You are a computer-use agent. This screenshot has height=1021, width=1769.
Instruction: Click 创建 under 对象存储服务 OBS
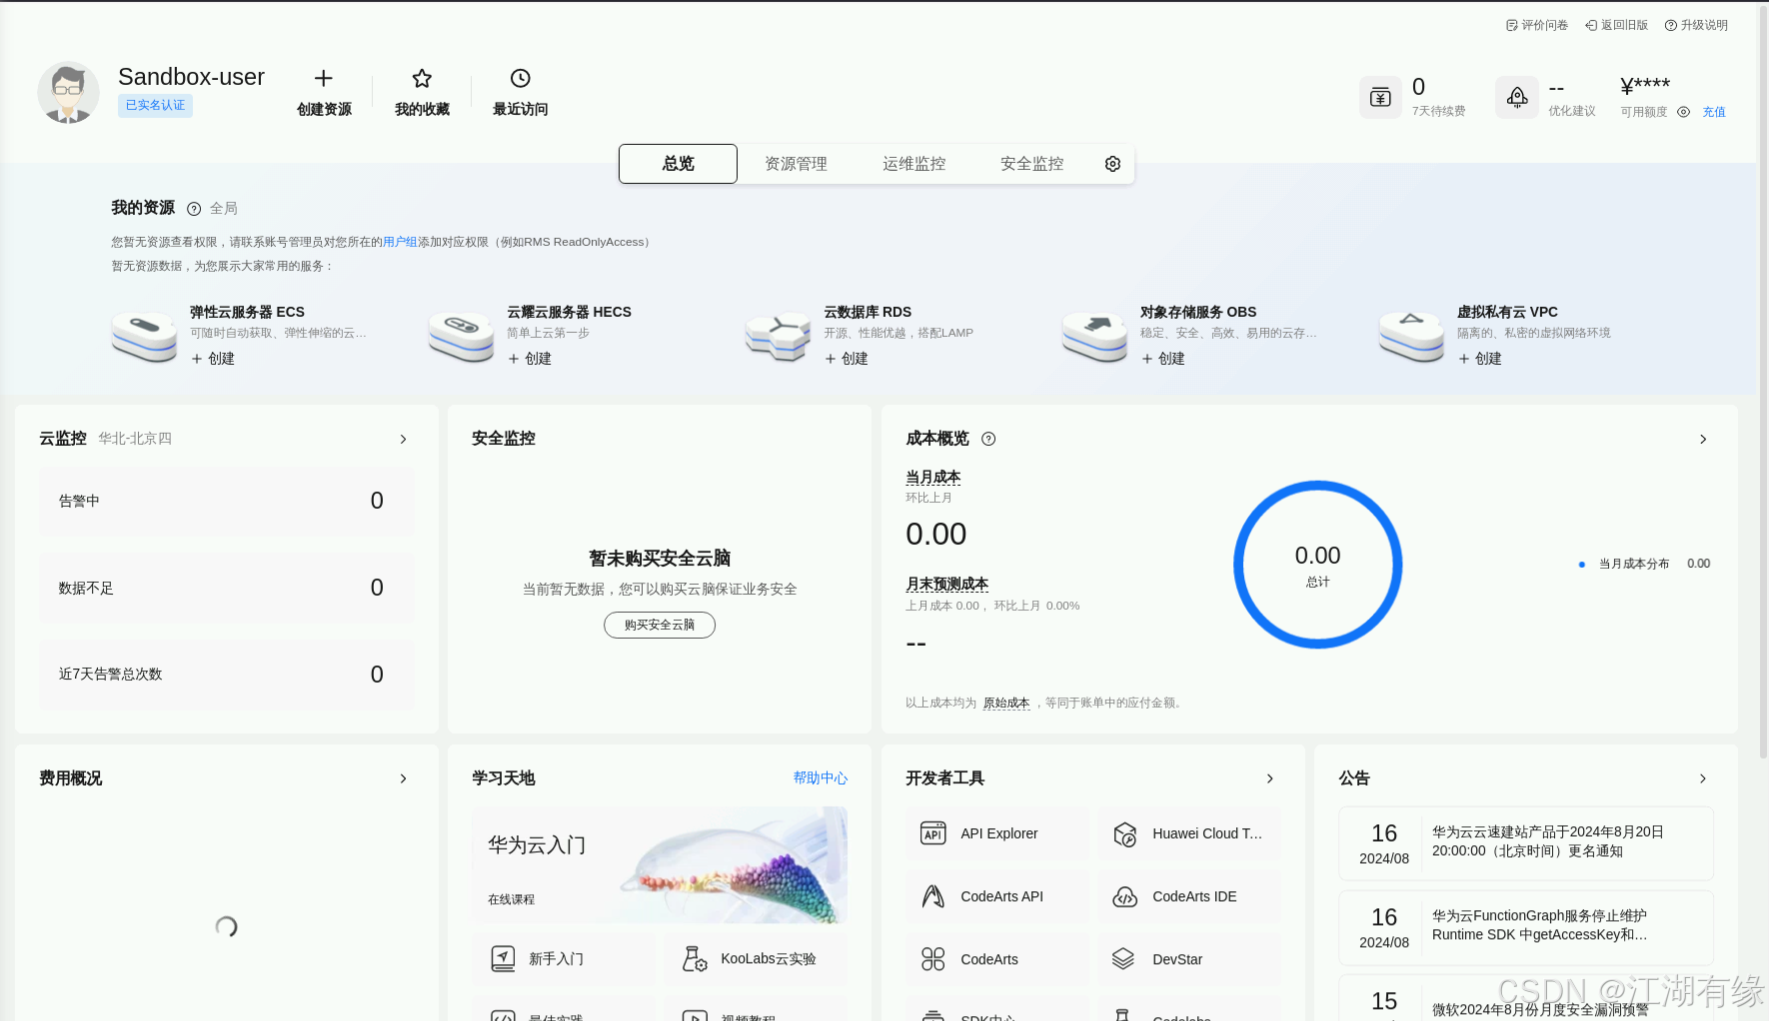[1163, 358]
